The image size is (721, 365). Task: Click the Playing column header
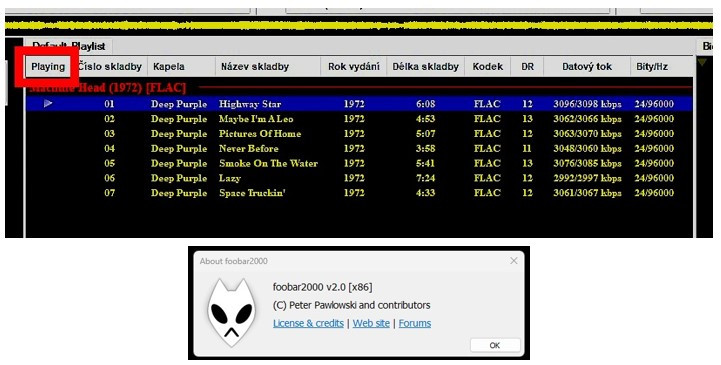(x=48, y=67)
